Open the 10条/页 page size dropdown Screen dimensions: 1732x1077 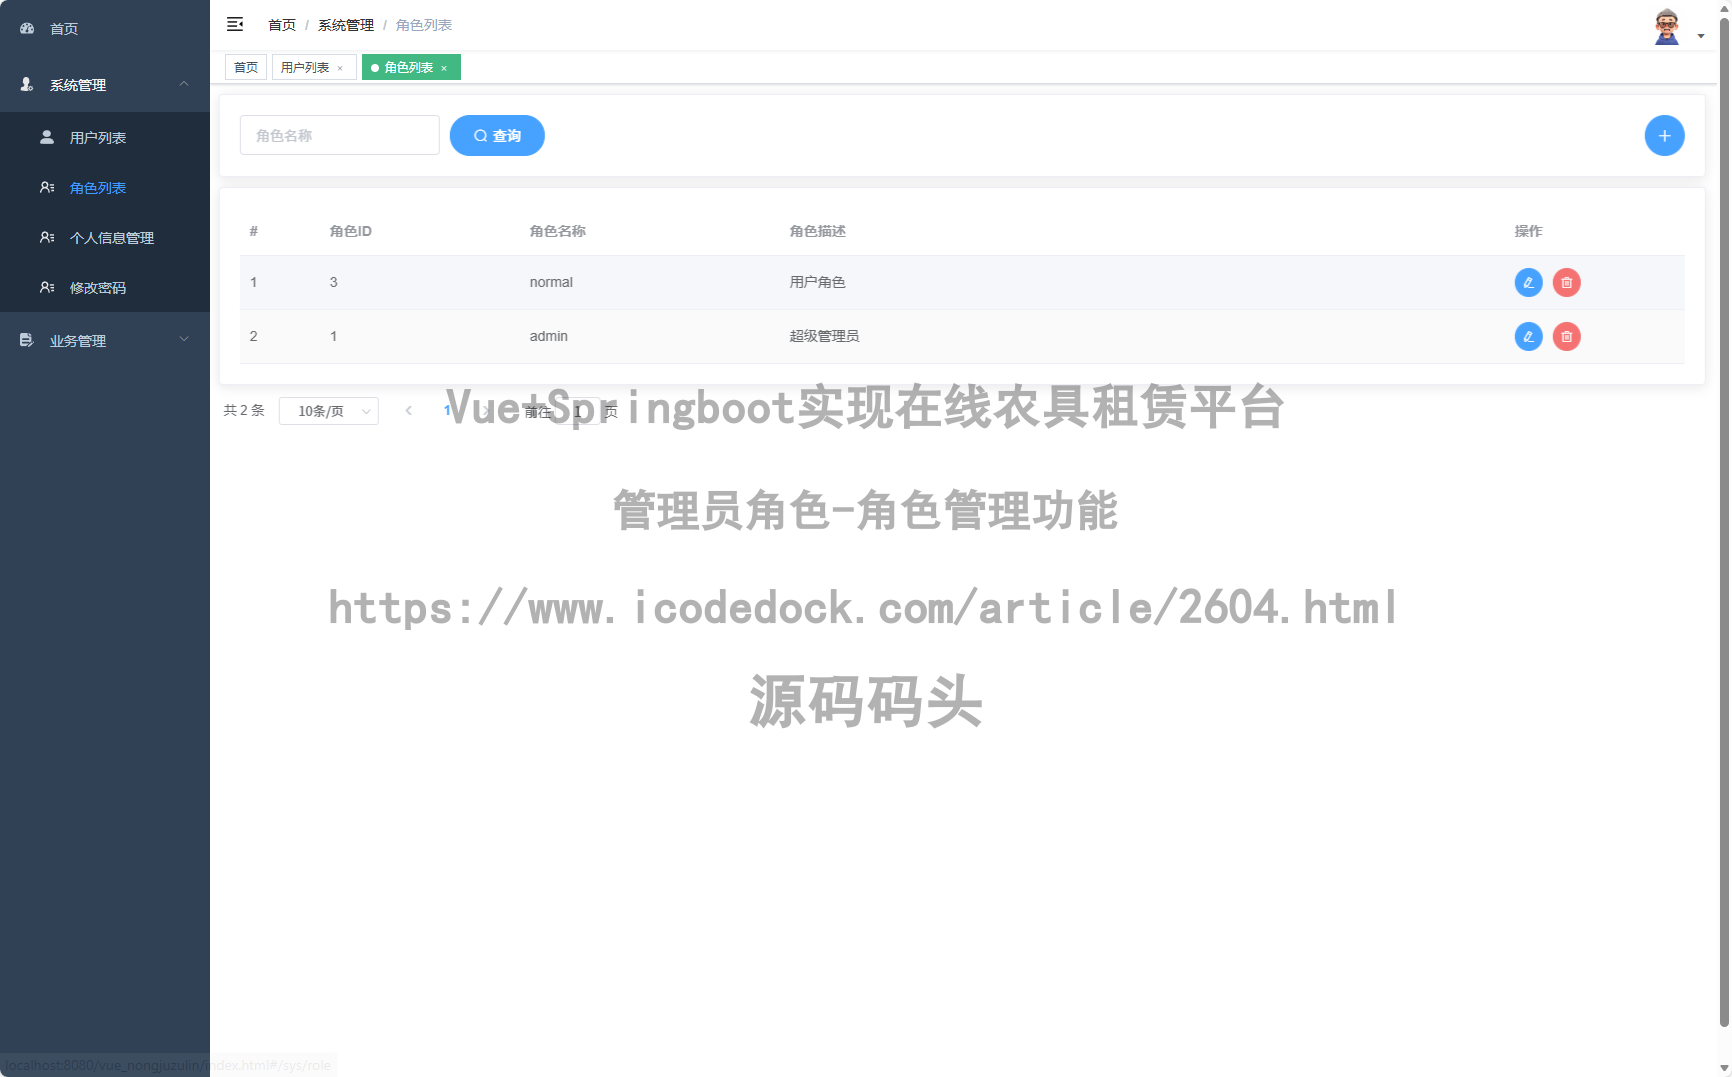pos(329,410)
